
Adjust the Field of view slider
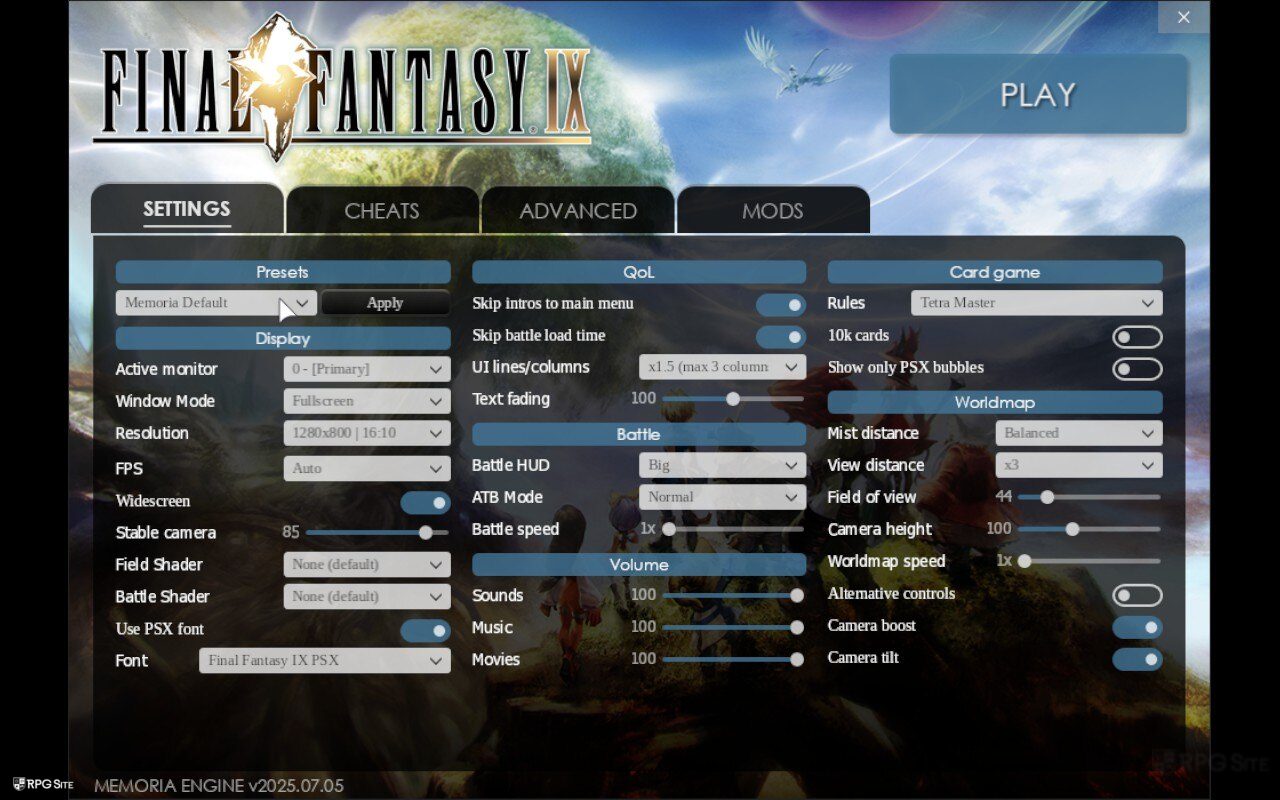(1089, 497)
